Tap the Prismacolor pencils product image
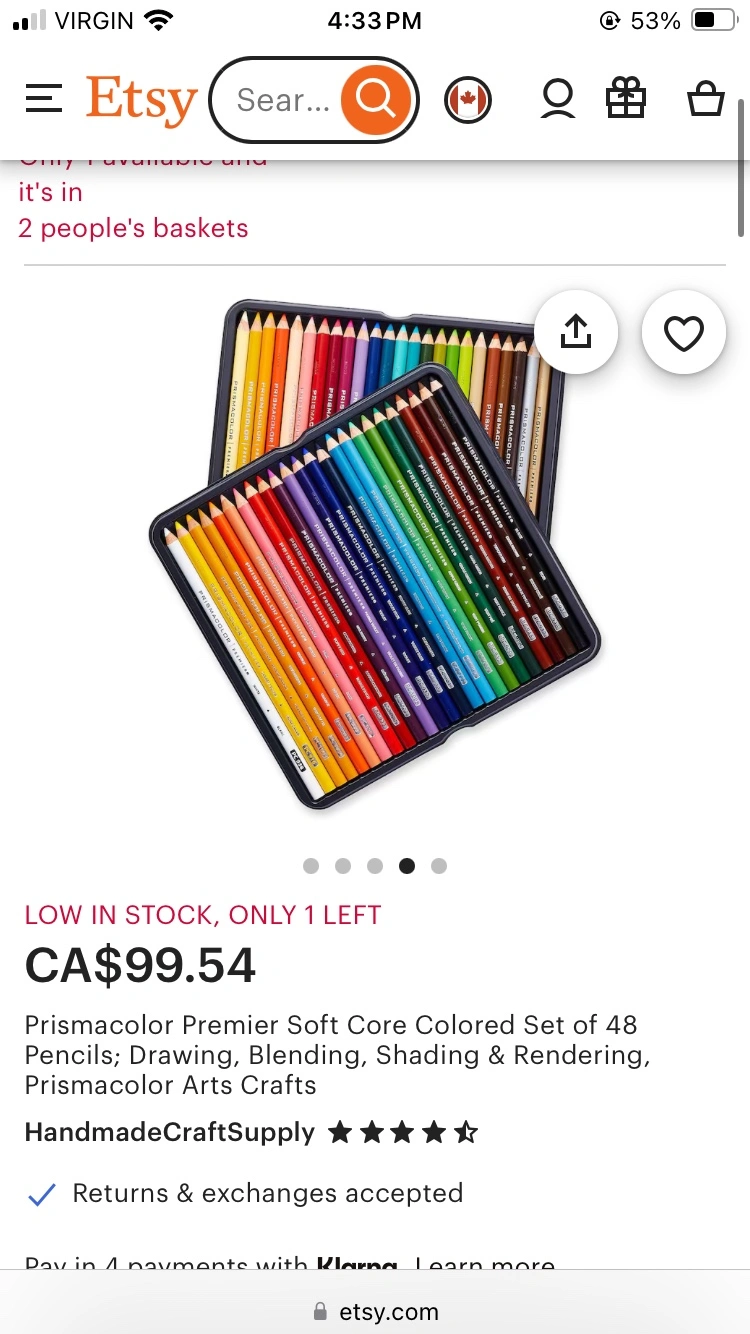This screenshot has width=750, height=1334. coord(375,553)
